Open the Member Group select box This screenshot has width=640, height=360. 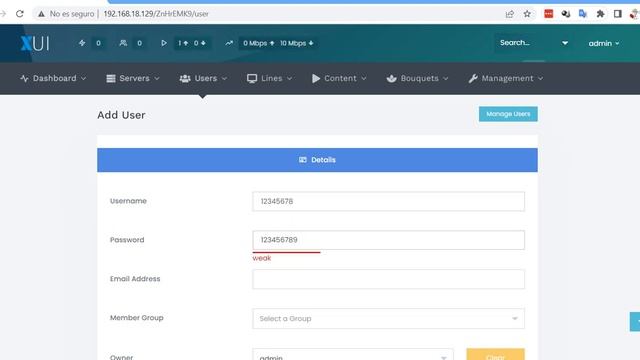pos(388,318)
